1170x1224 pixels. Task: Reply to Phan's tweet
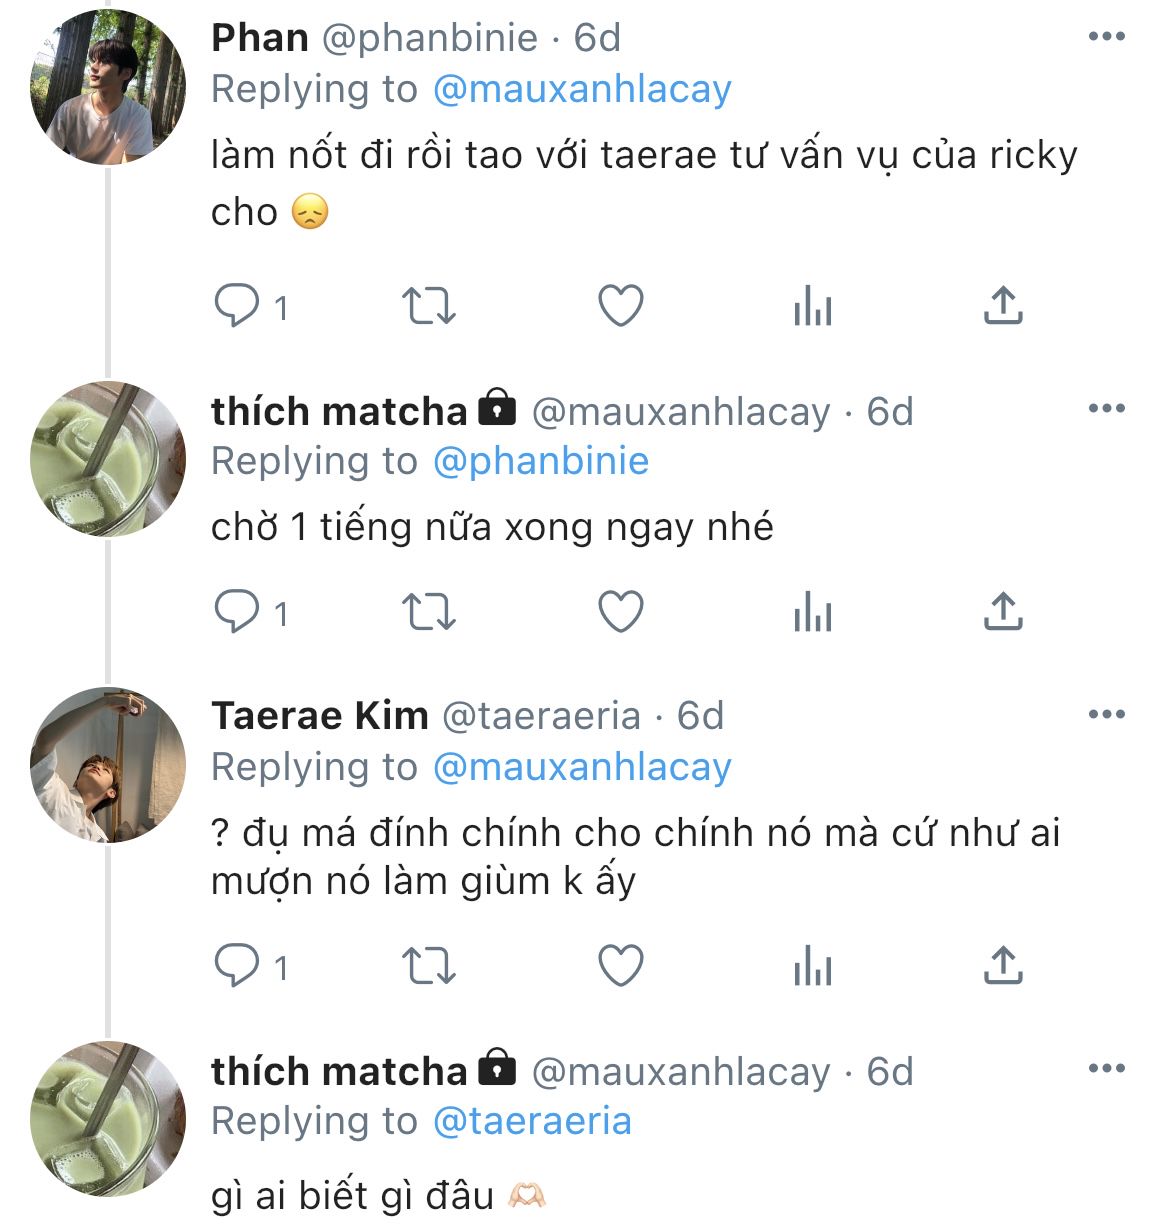tap(237, 306)
